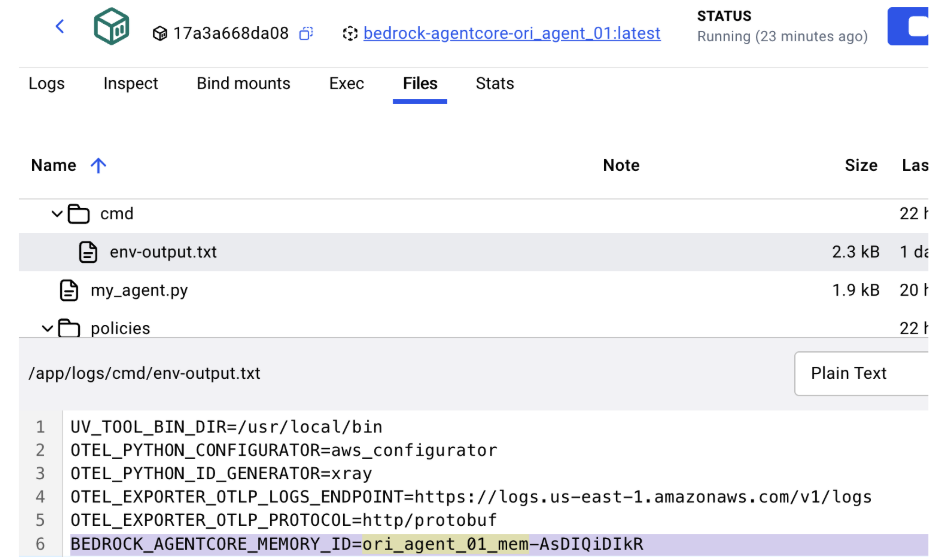Click the green container cube icon

(x=111, y=26)
